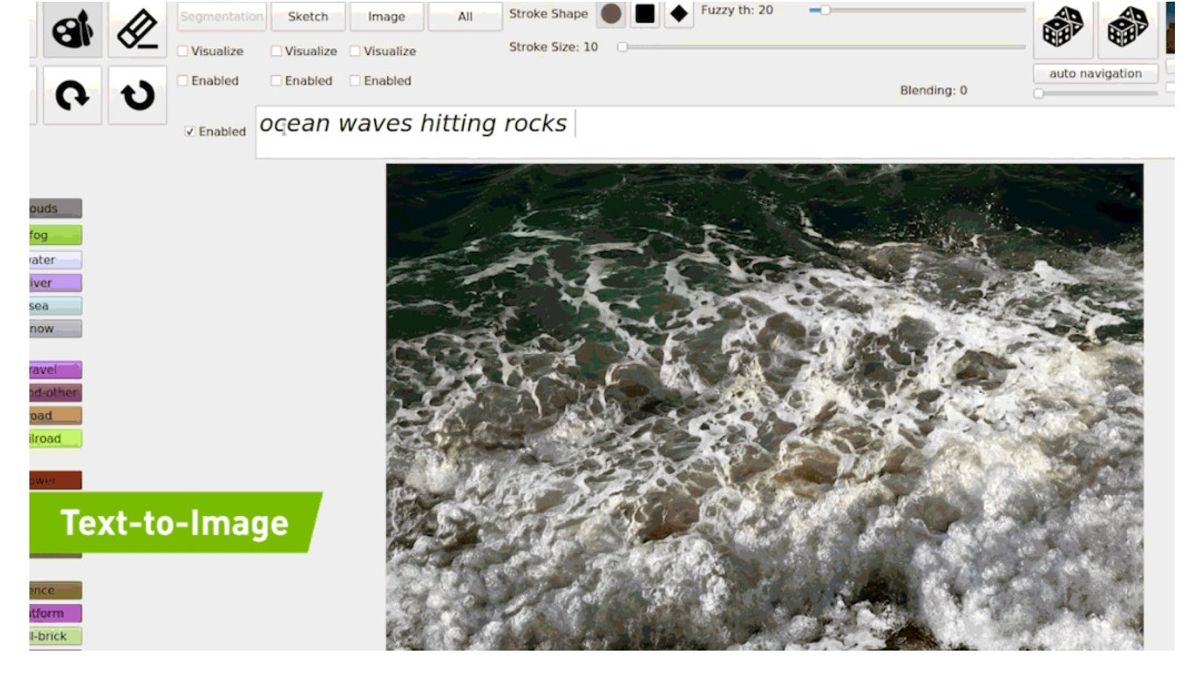Click the first random dice icon

(x=1063, y=30)
